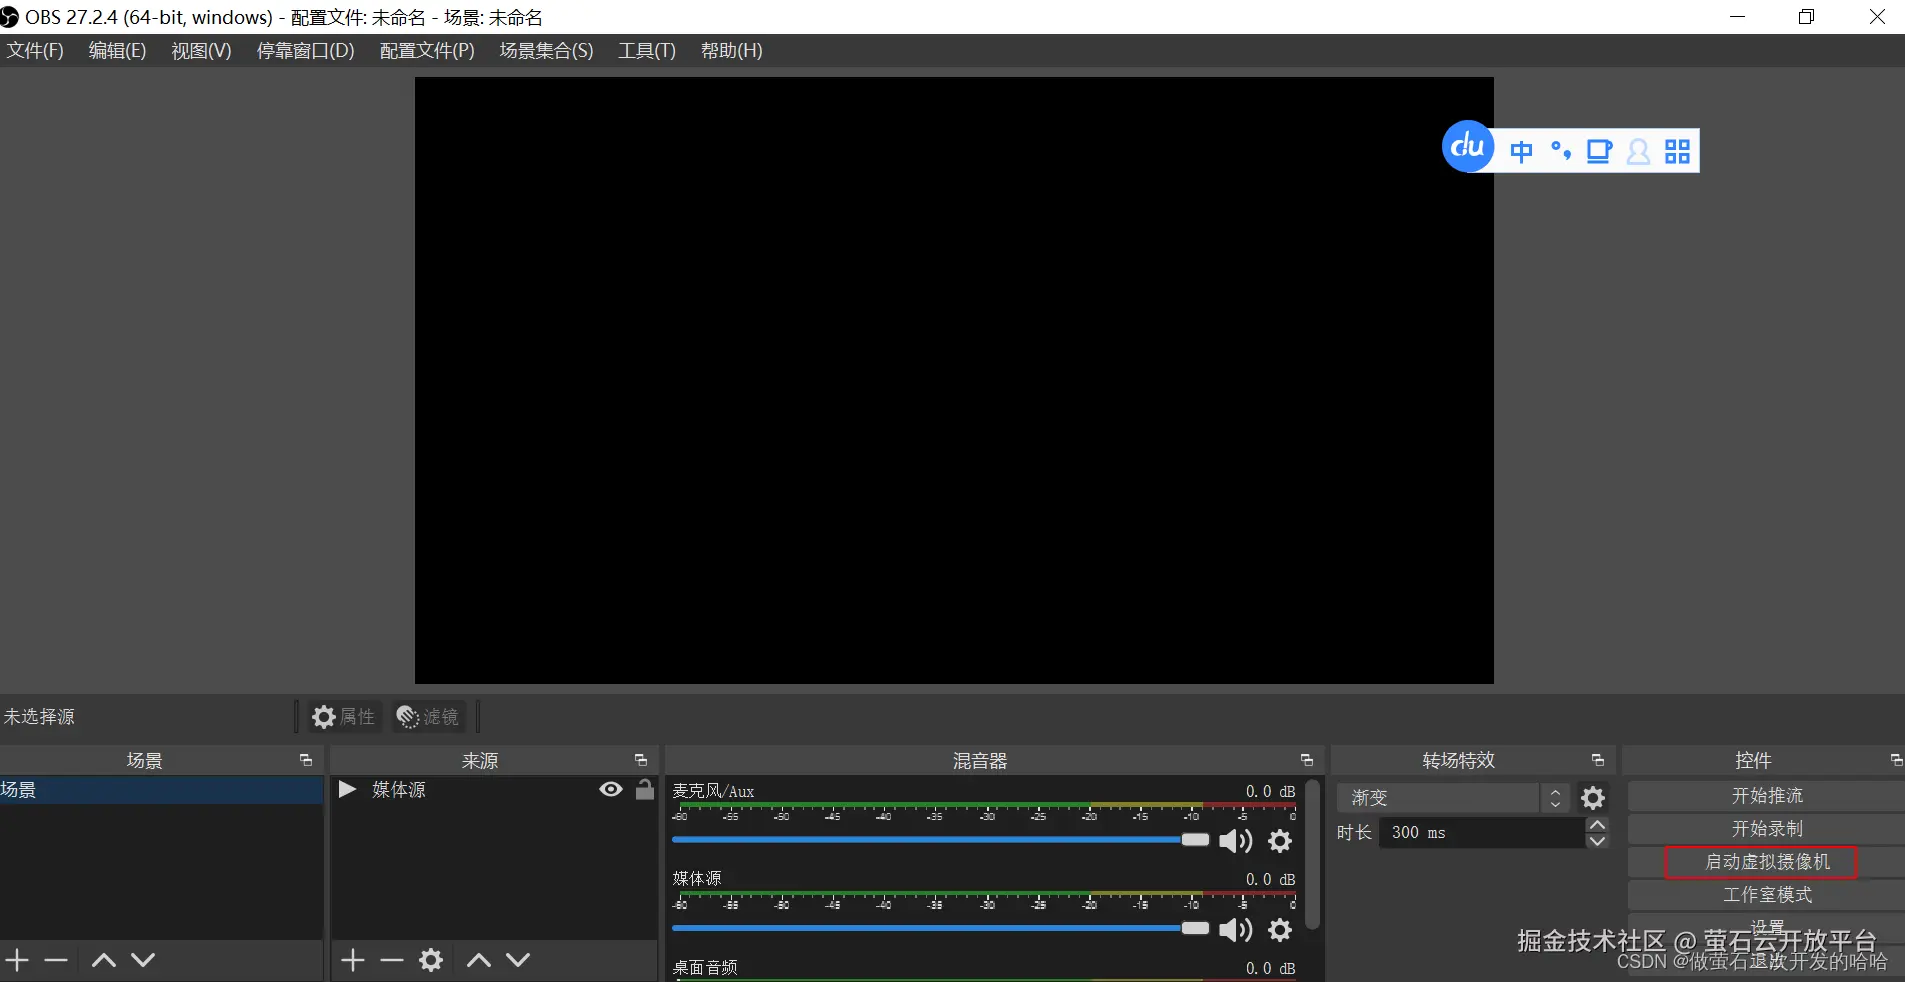Click the black preview canvas
The image size is (1905, 982).
(x=954, y=381)
